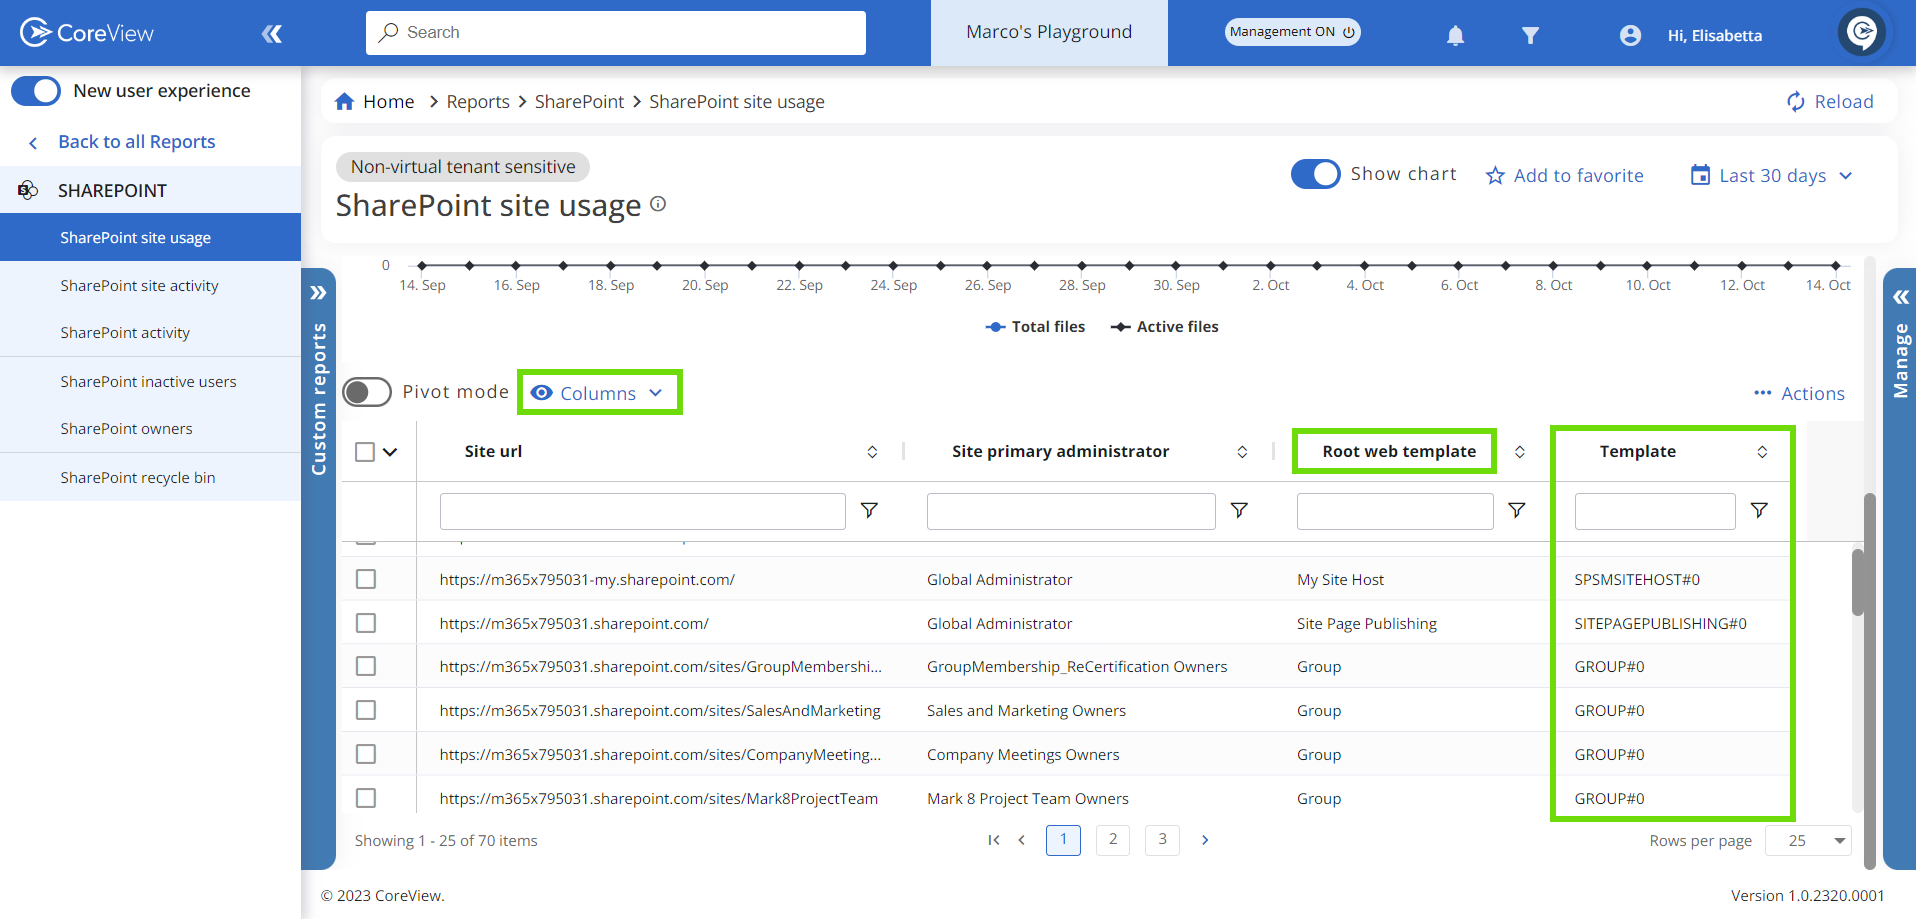Sort by Template column arrows
The image size is (1916, 919).
point(1762,452)
